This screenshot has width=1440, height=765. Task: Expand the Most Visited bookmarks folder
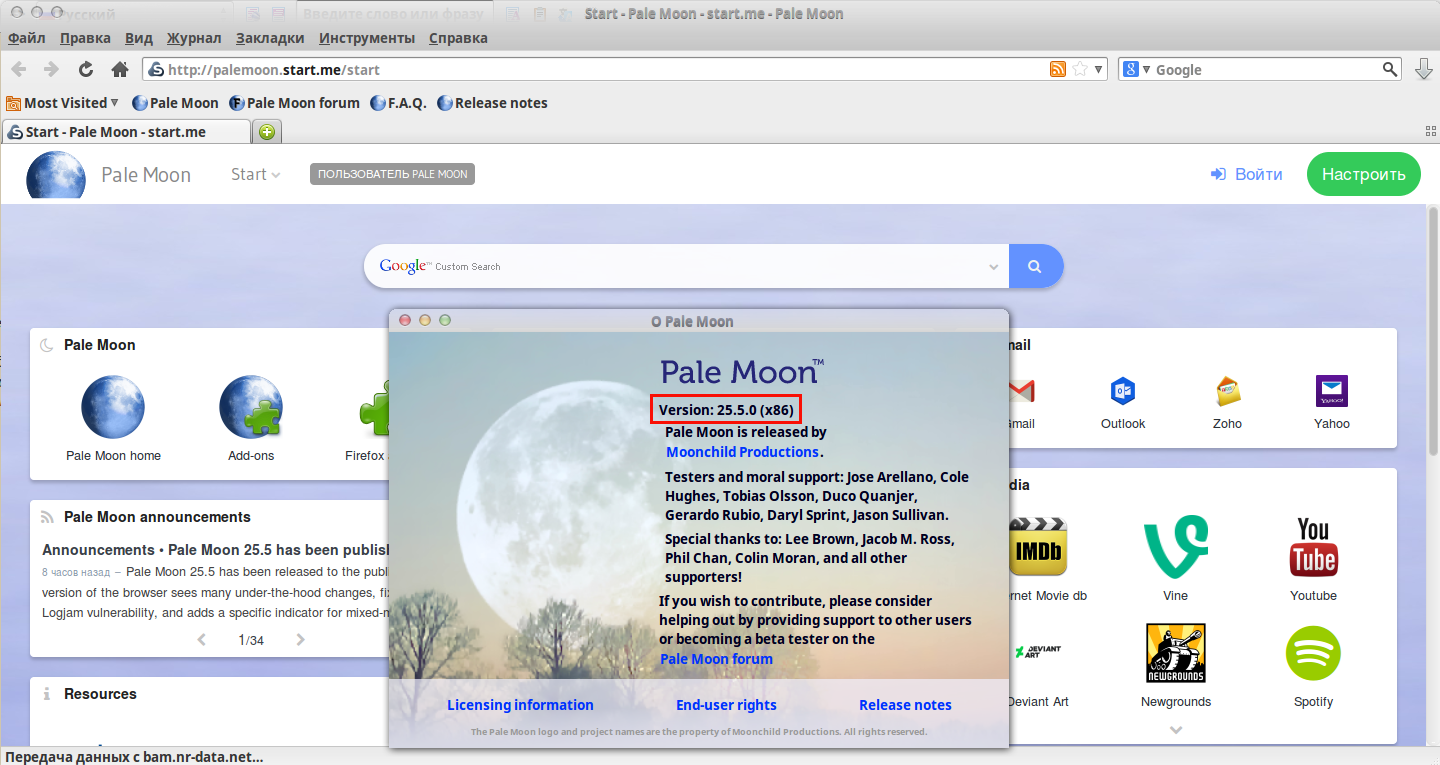coord(62,103)
